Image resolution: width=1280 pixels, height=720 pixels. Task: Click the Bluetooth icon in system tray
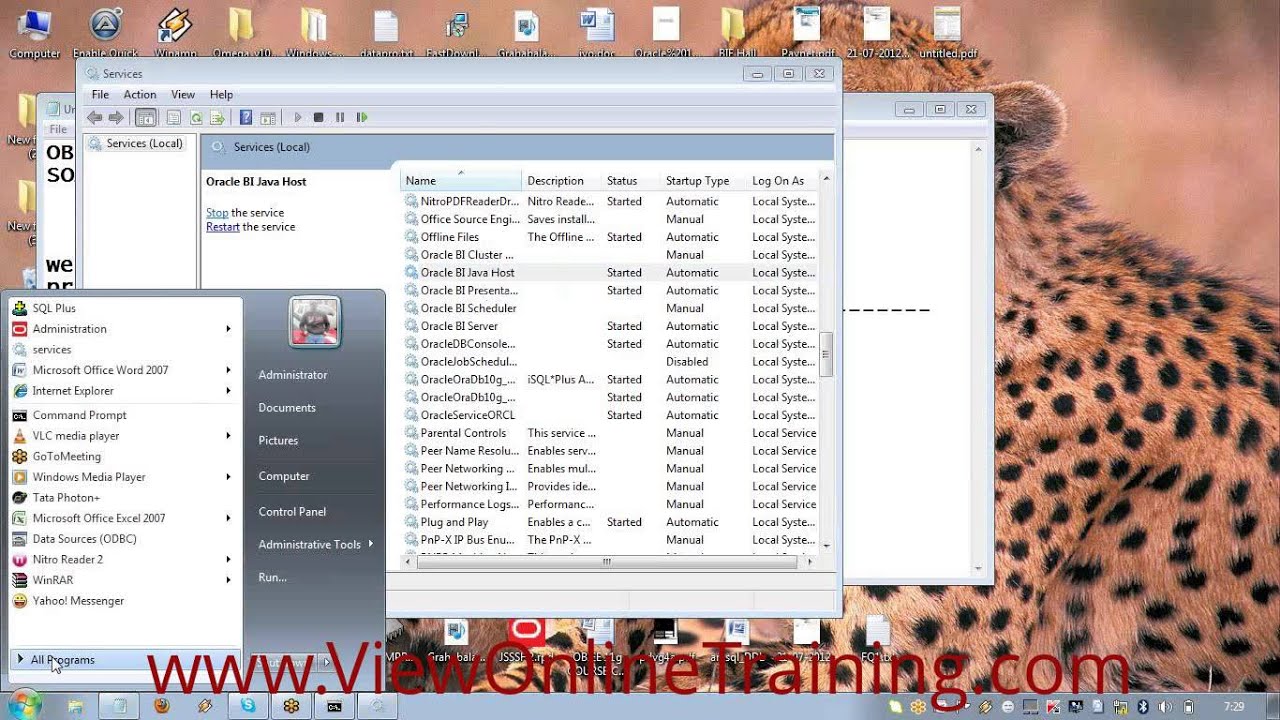tap(1144, 707)
